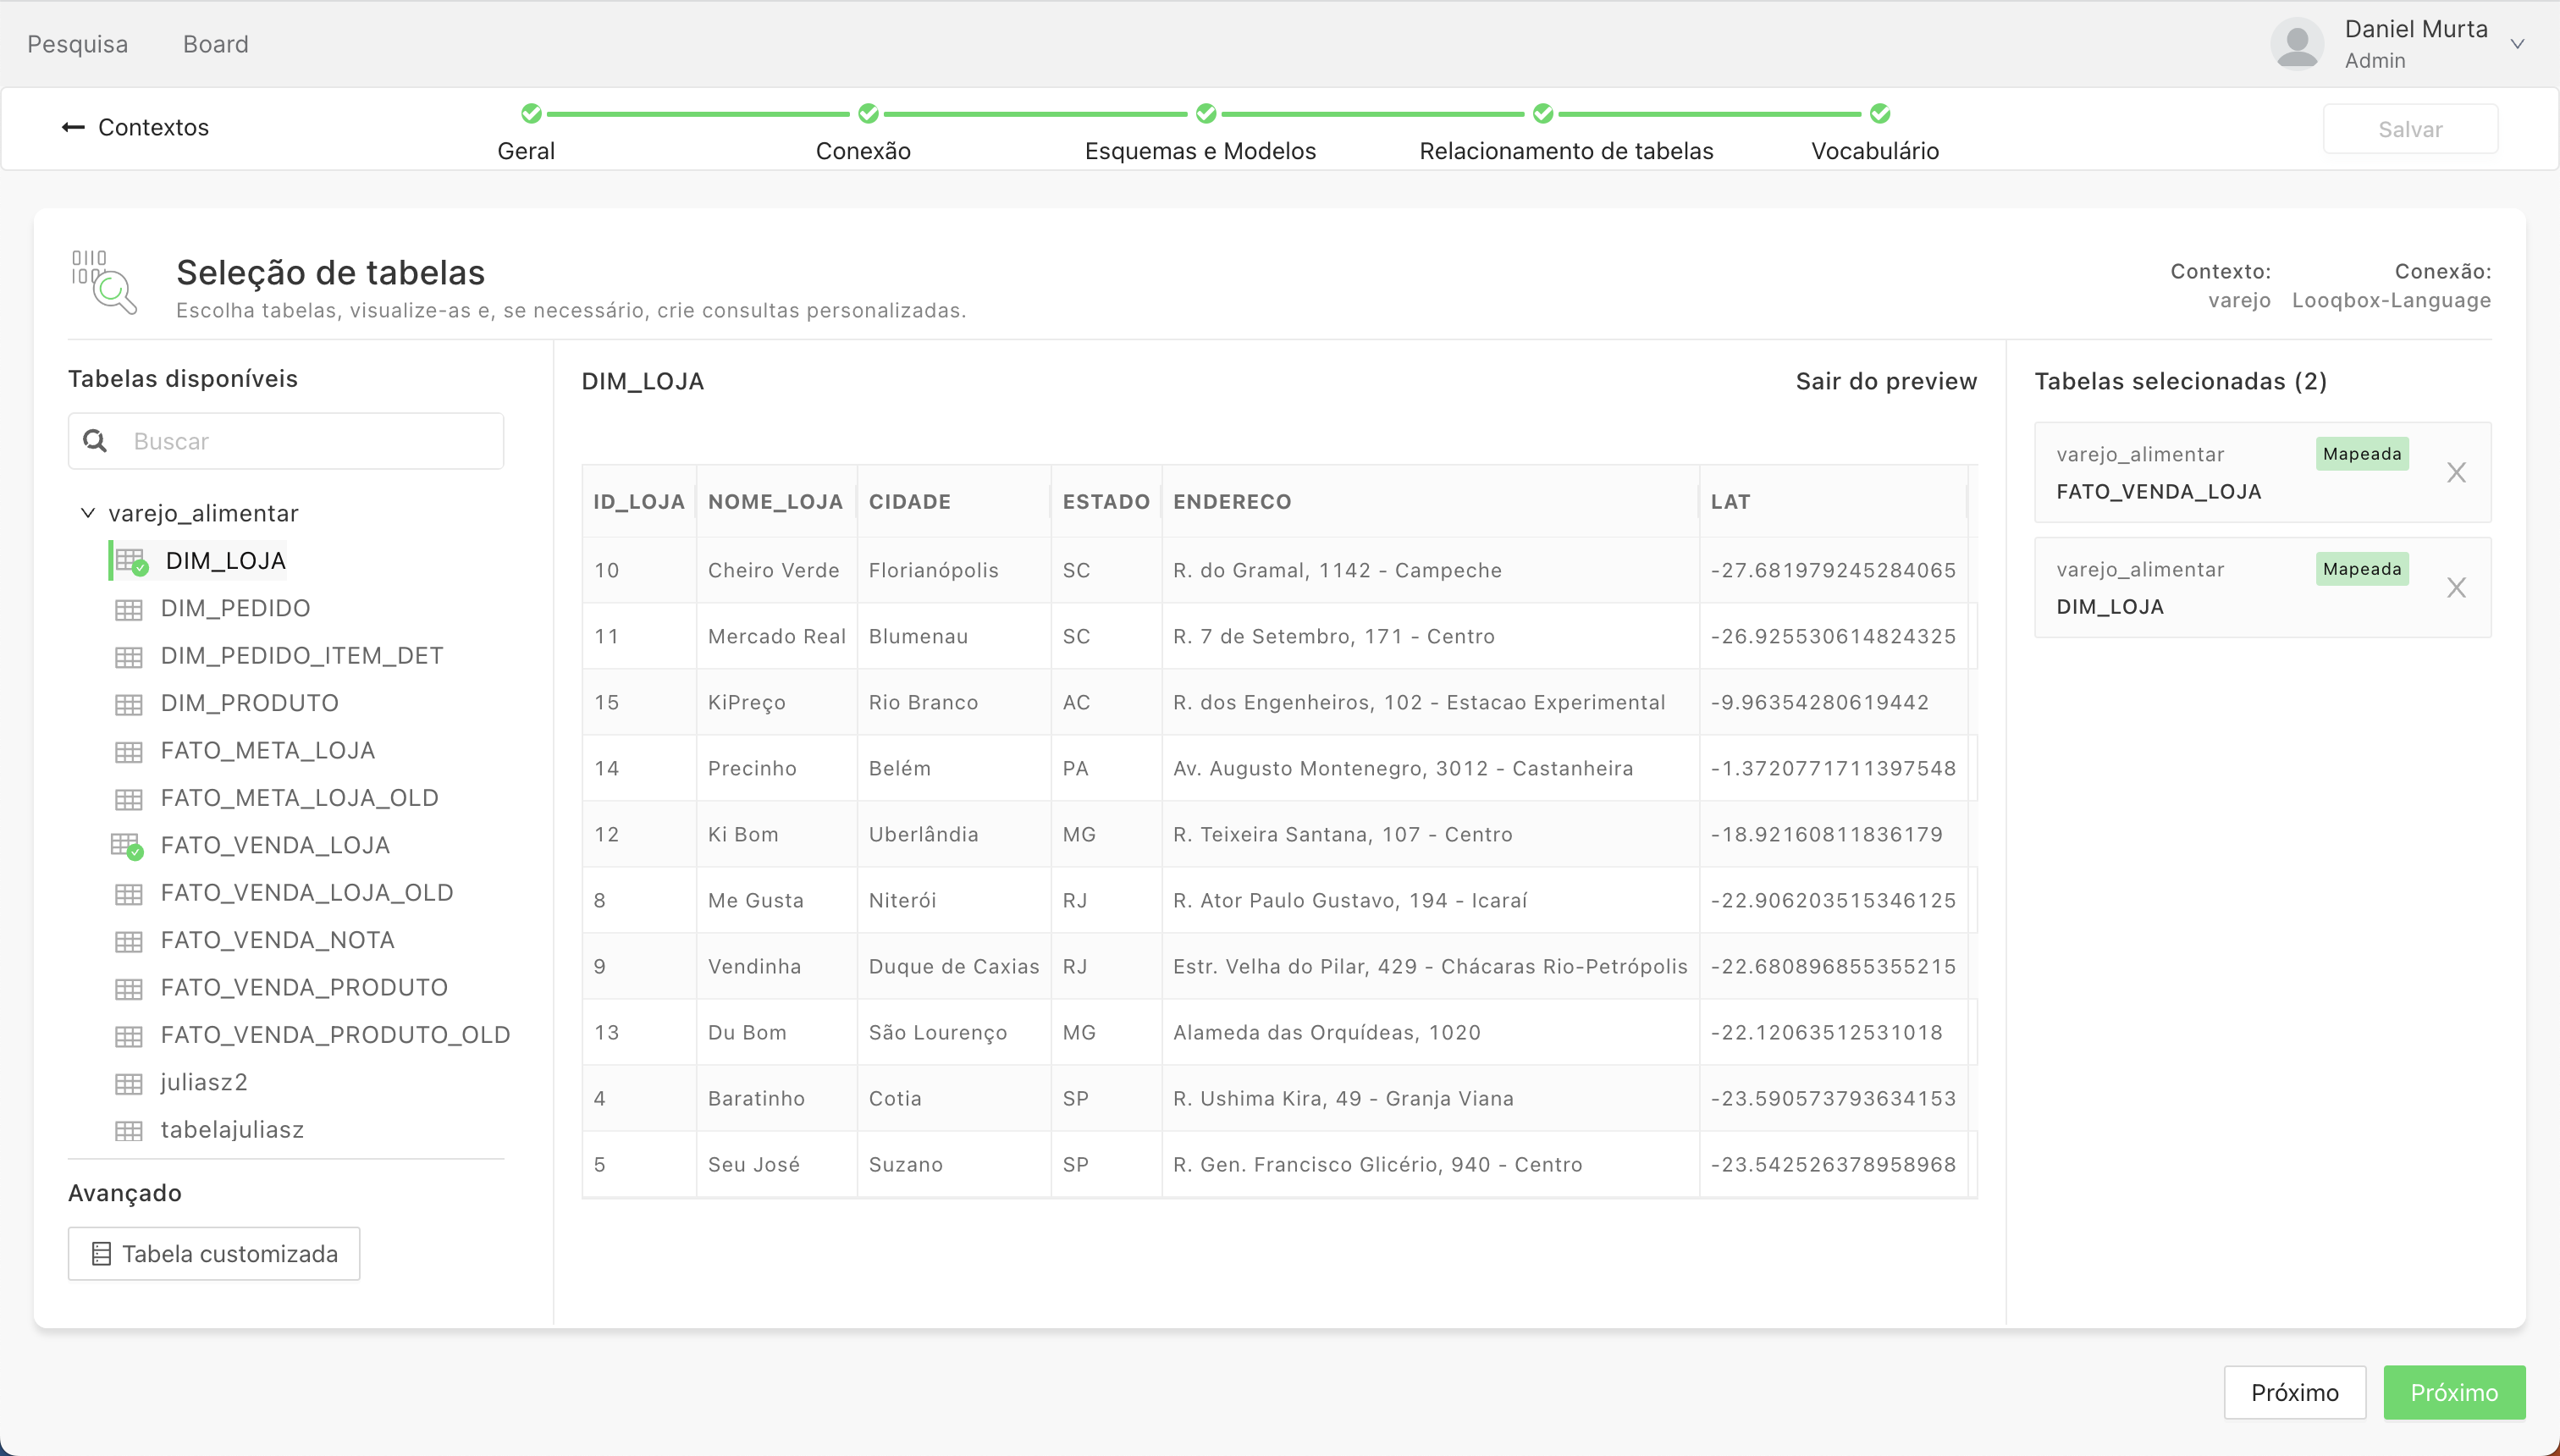Open the Daniel Murta user dropdown
Image resolution: width=2560 pixels, height=1456 pixels.
click(x=2517, y=44)
